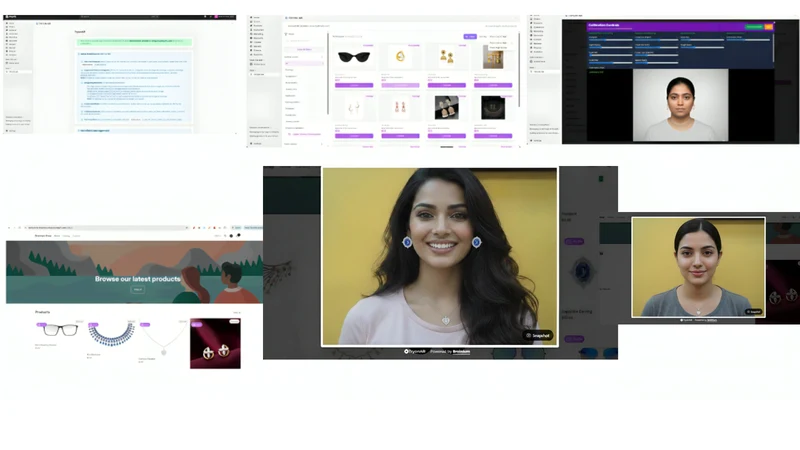Click the green button in the Calibration Controls header
This screenshot has height=450, width=800.
pos(754,27)
